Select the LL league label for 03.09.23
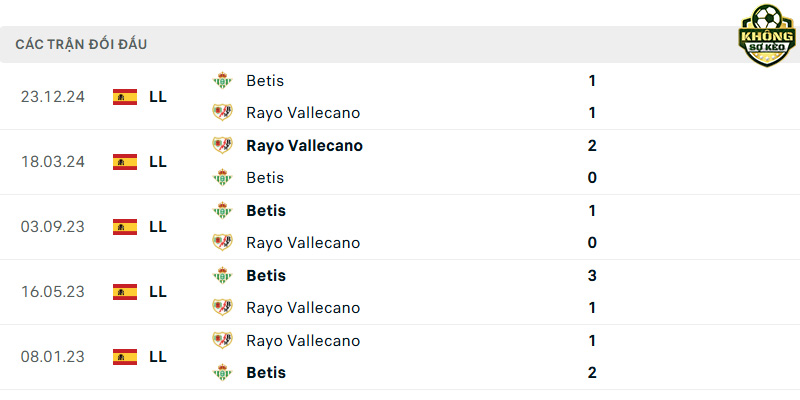The width and height of the screenshot is (800, 400). (158, 227)
